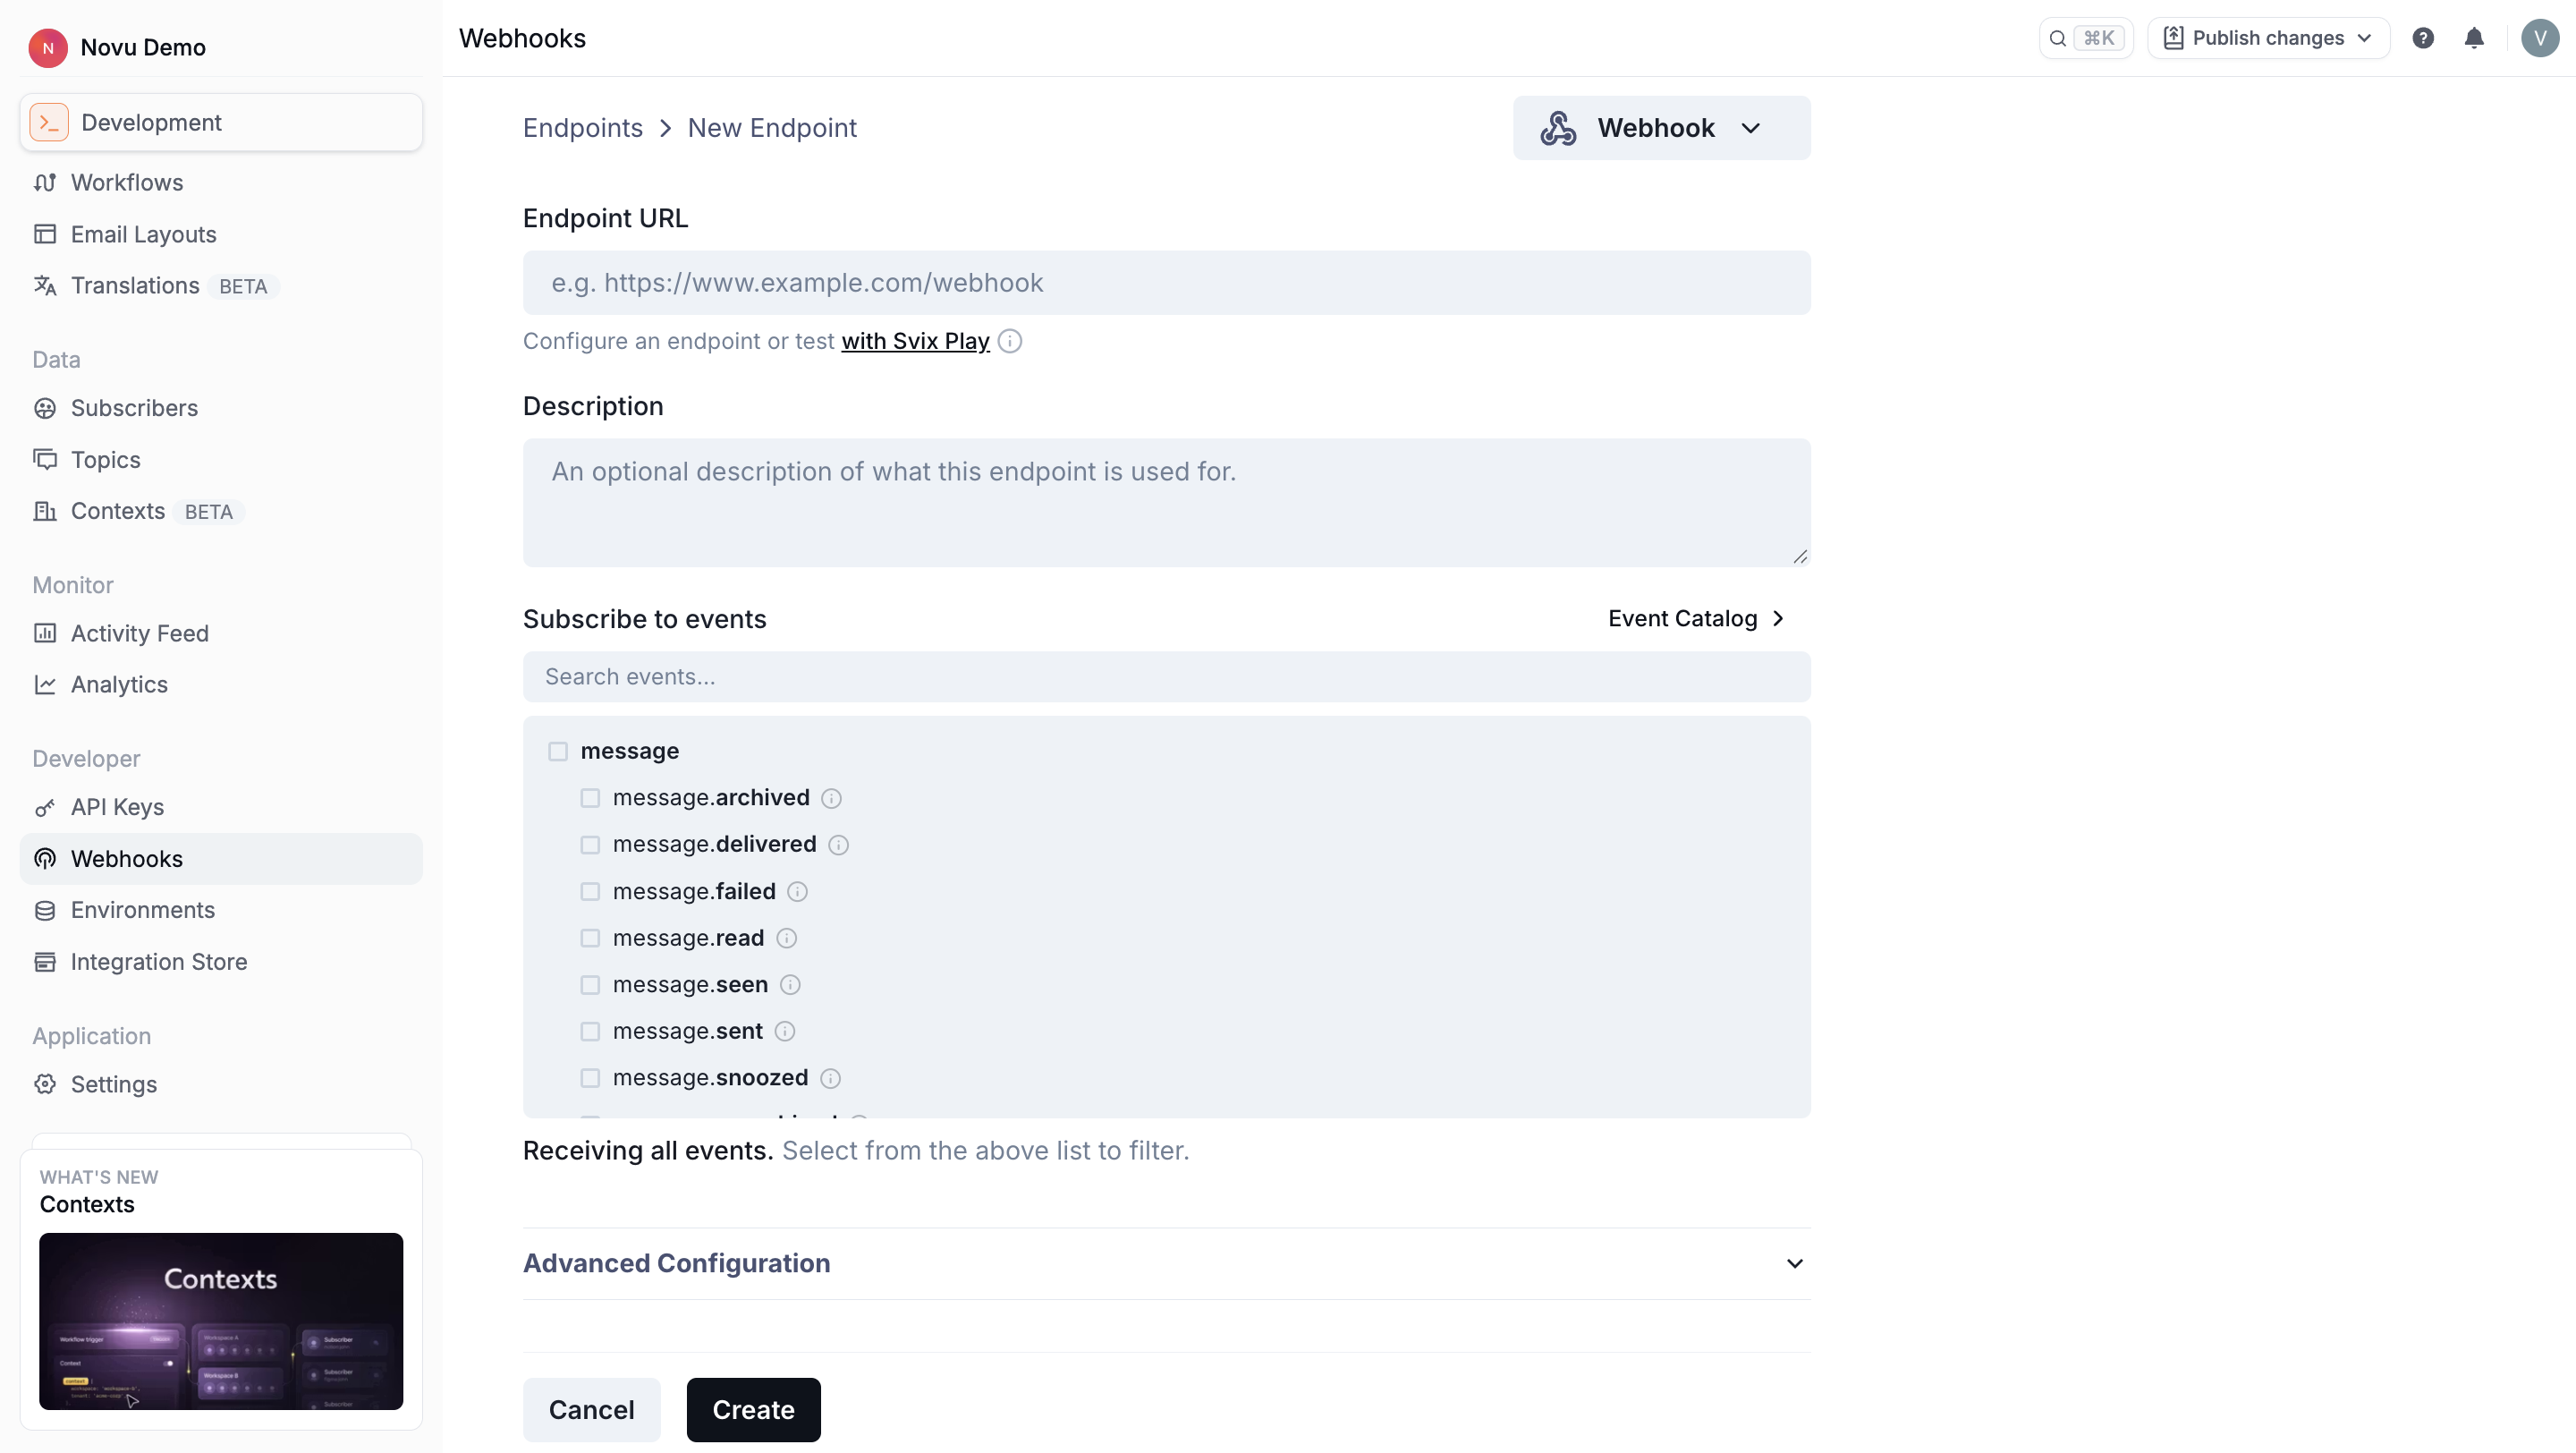The image size is (2576, 1453).
Task: Navigate to Endpoints via the breadcrumb
Action: click(583, 127)
